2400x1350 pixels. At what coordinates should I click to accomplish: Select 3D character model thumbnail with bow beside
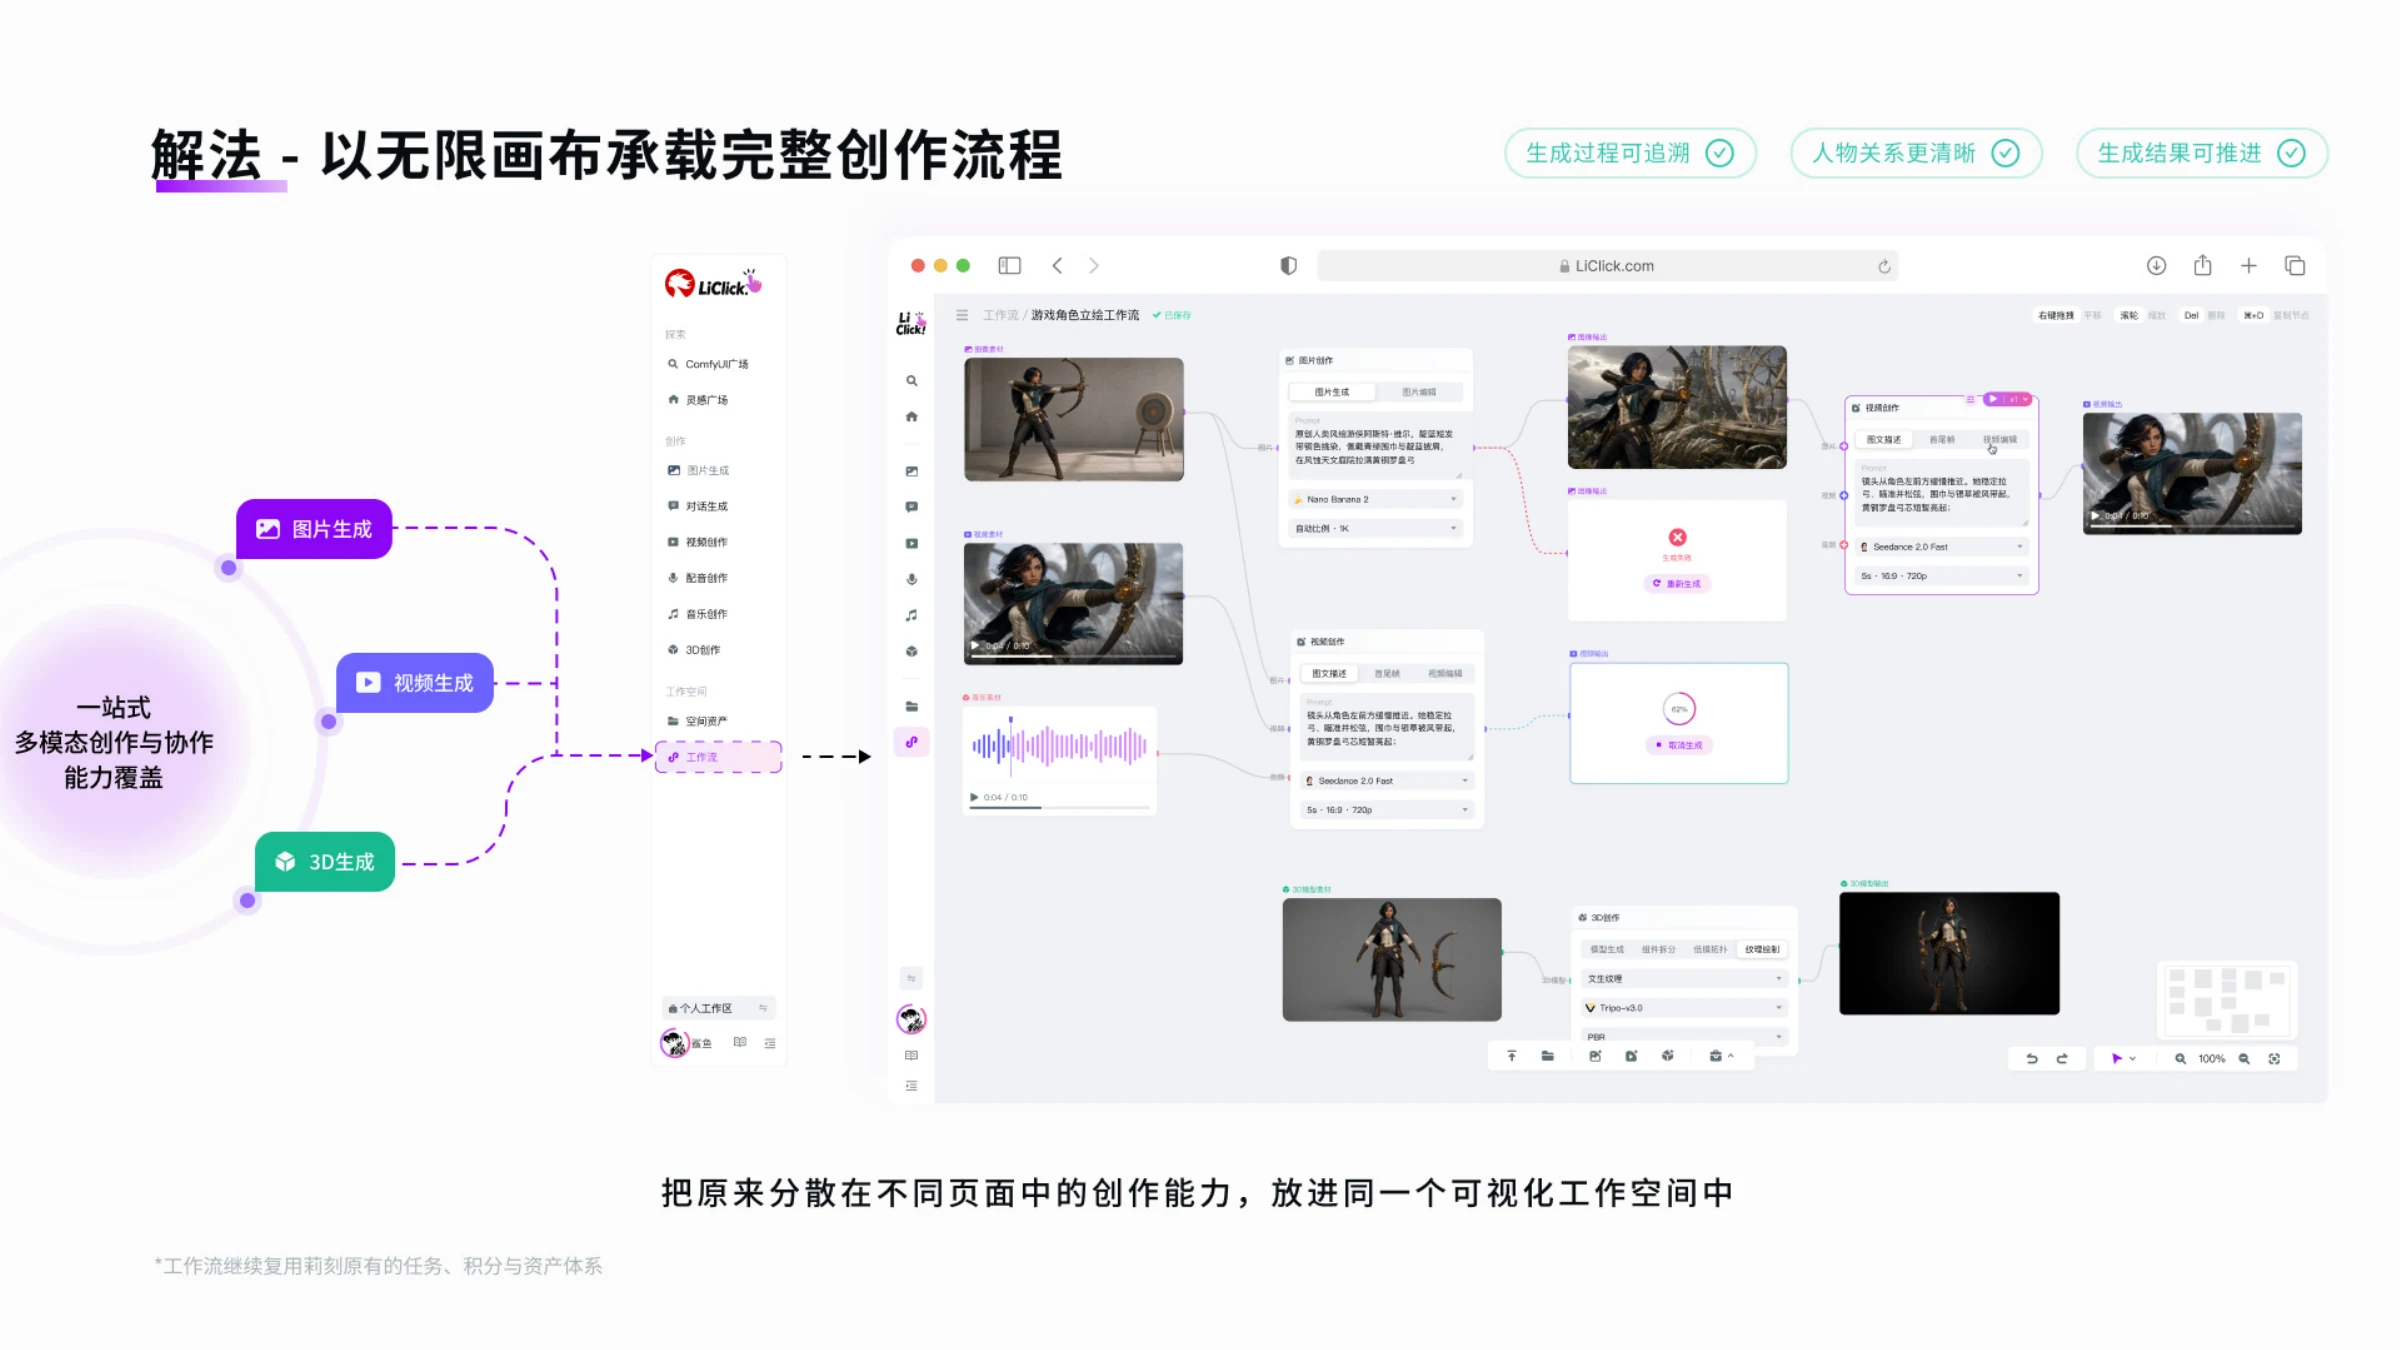1392,959
